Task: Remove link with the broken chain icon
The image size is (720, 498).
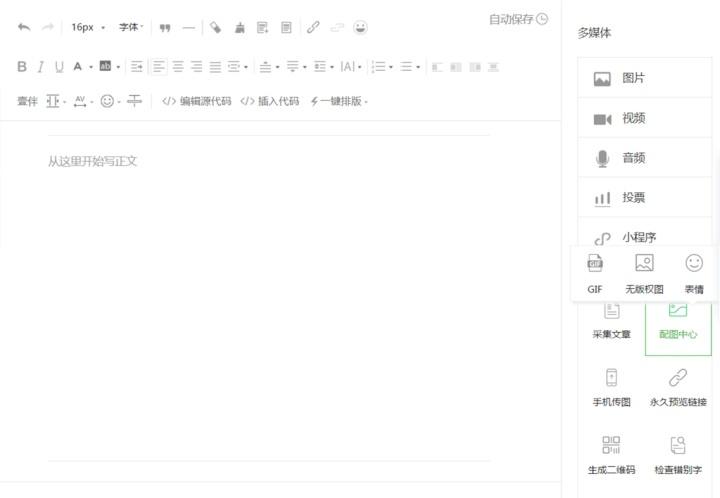Action: (x=337, y=28)
